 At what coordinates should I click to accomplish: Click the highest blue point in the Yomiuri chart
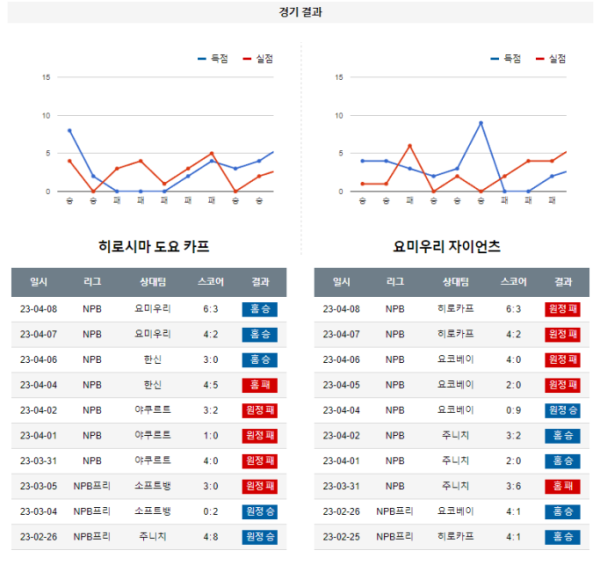[x=481, y=123]
